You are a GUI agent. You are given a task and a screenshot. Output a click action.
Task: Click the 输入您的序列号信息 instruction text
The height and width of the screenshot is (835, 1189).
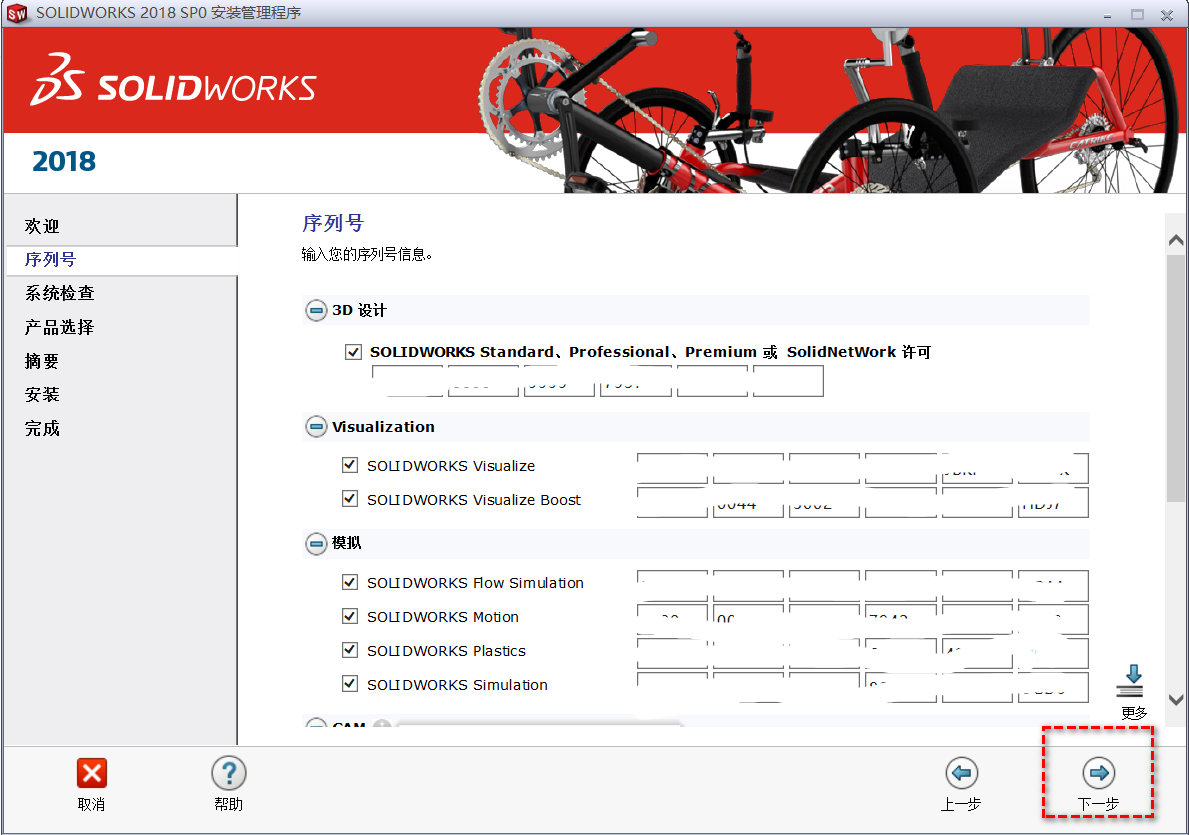click(367, 254)
